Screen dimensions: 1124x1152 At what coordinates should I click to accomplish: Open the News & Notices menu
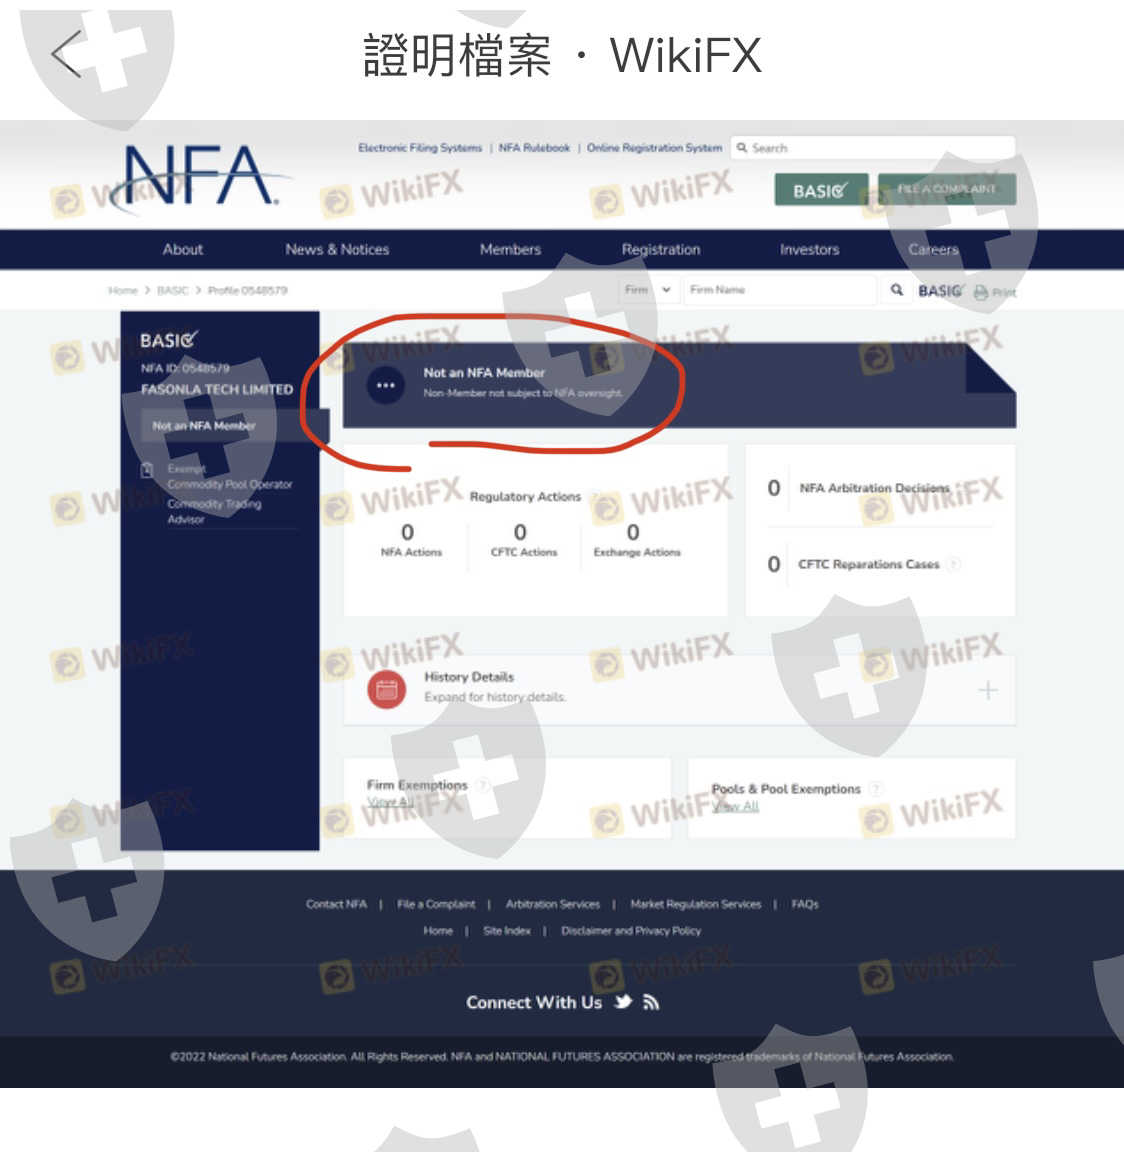tap(337, 250)
